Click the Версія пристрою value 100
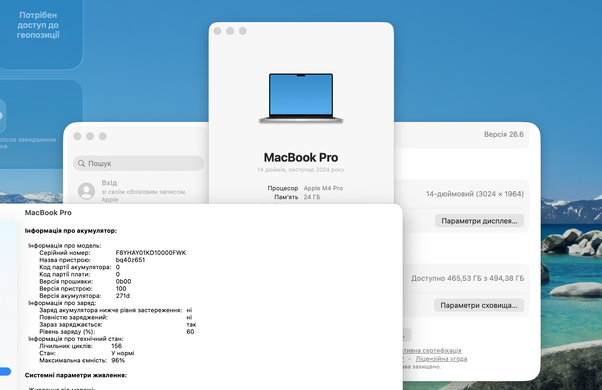602x390 pixels. pyautogui.click(x=121, y=289)
